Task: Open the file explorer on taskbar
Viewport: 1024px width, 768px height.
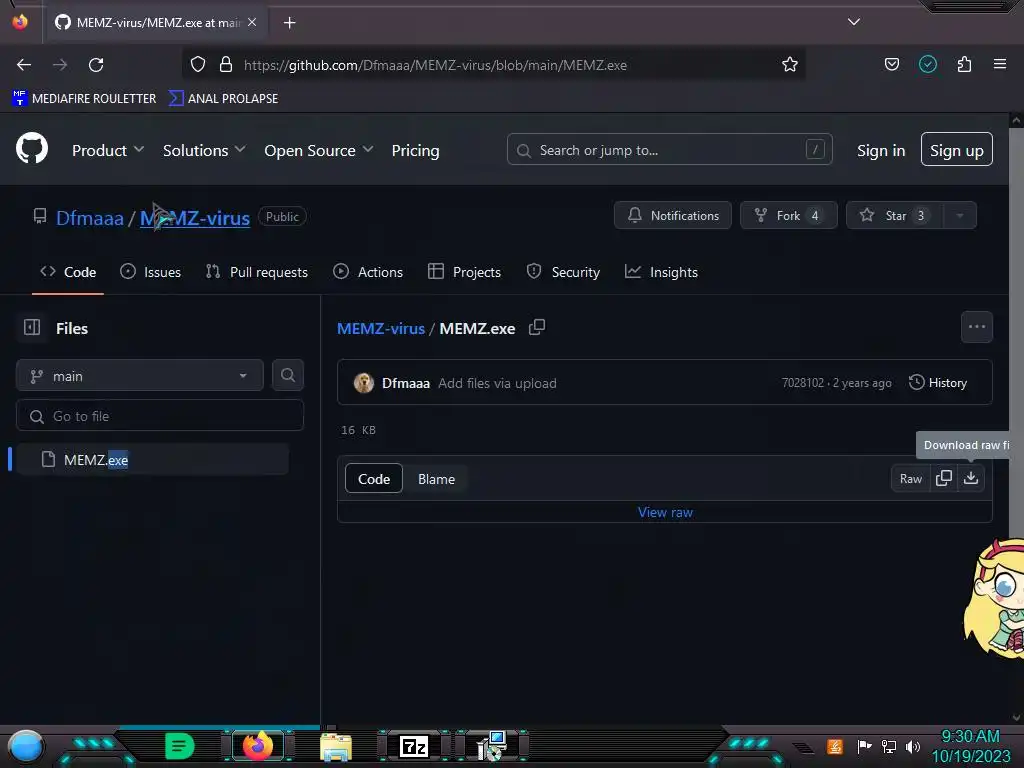Action: click(336, 747)
